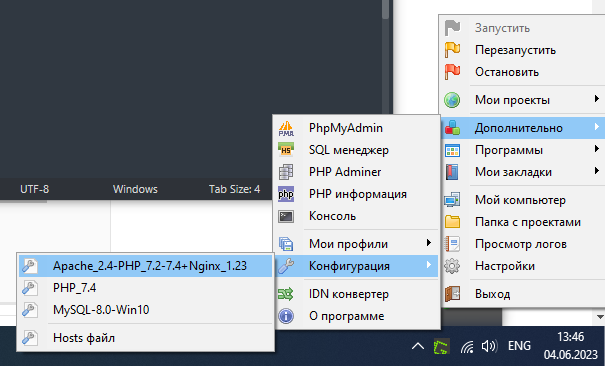Choose Консоль in the submenu
The height and width of the screenshot is (366, 605).
click(x=356, y=216)
